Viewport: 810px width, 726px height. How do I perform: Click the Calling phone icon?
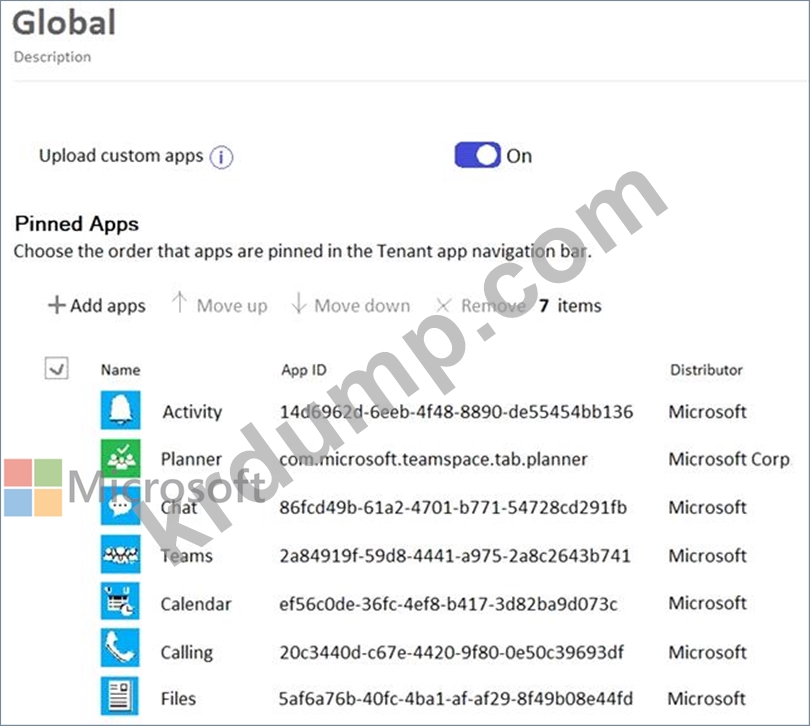(x=121, y=651)
